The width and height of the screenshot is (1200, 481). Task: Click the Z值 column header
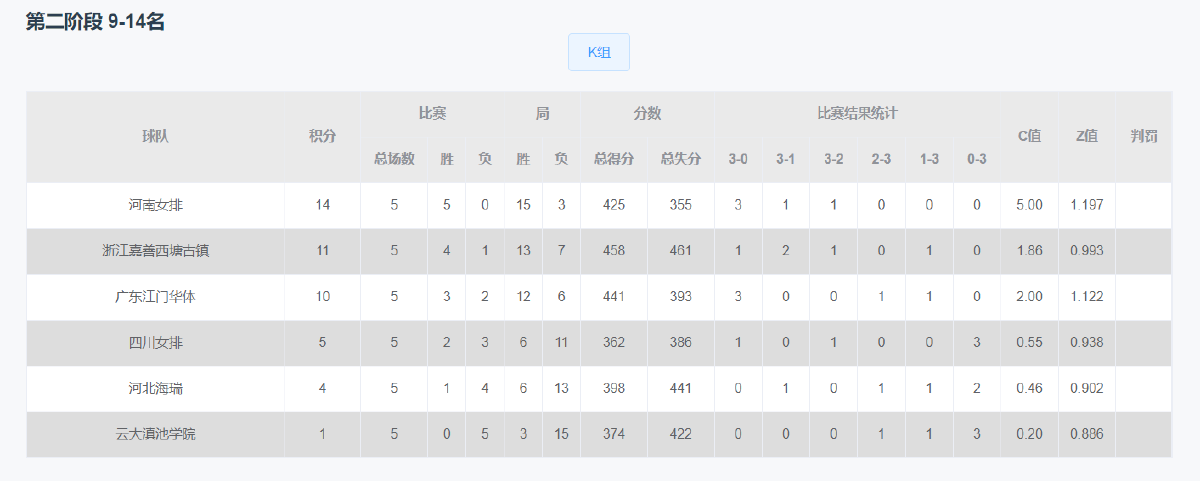tap(1086, 136)
